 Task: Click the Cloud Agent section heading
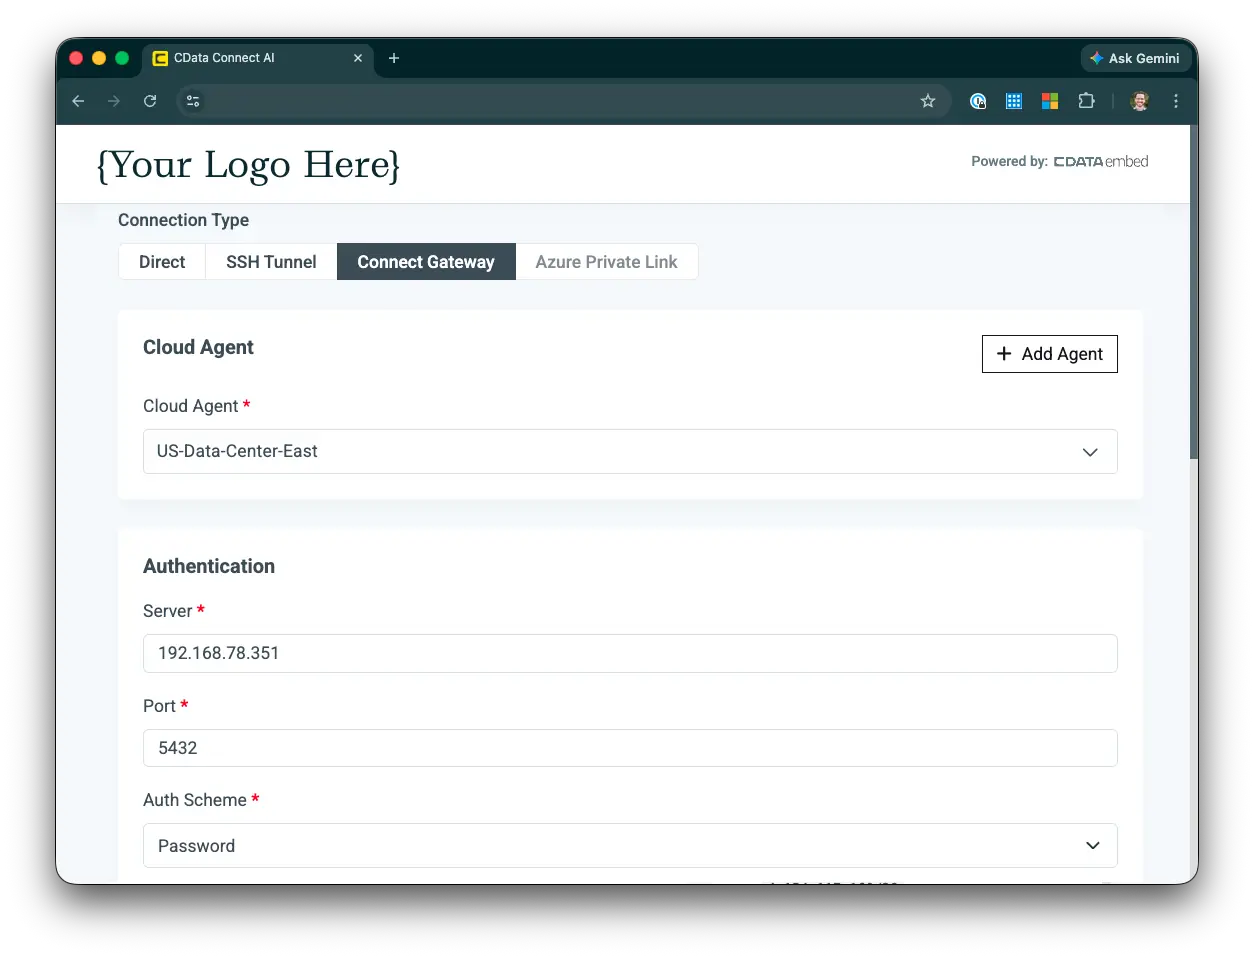click(x=198, y=347)
